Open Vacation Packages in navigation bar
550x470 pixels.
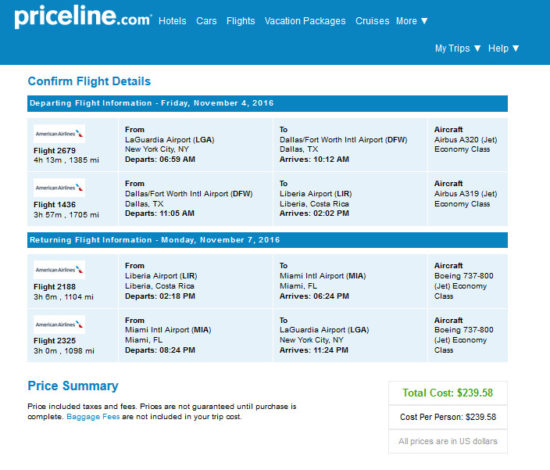click(305, 21)
